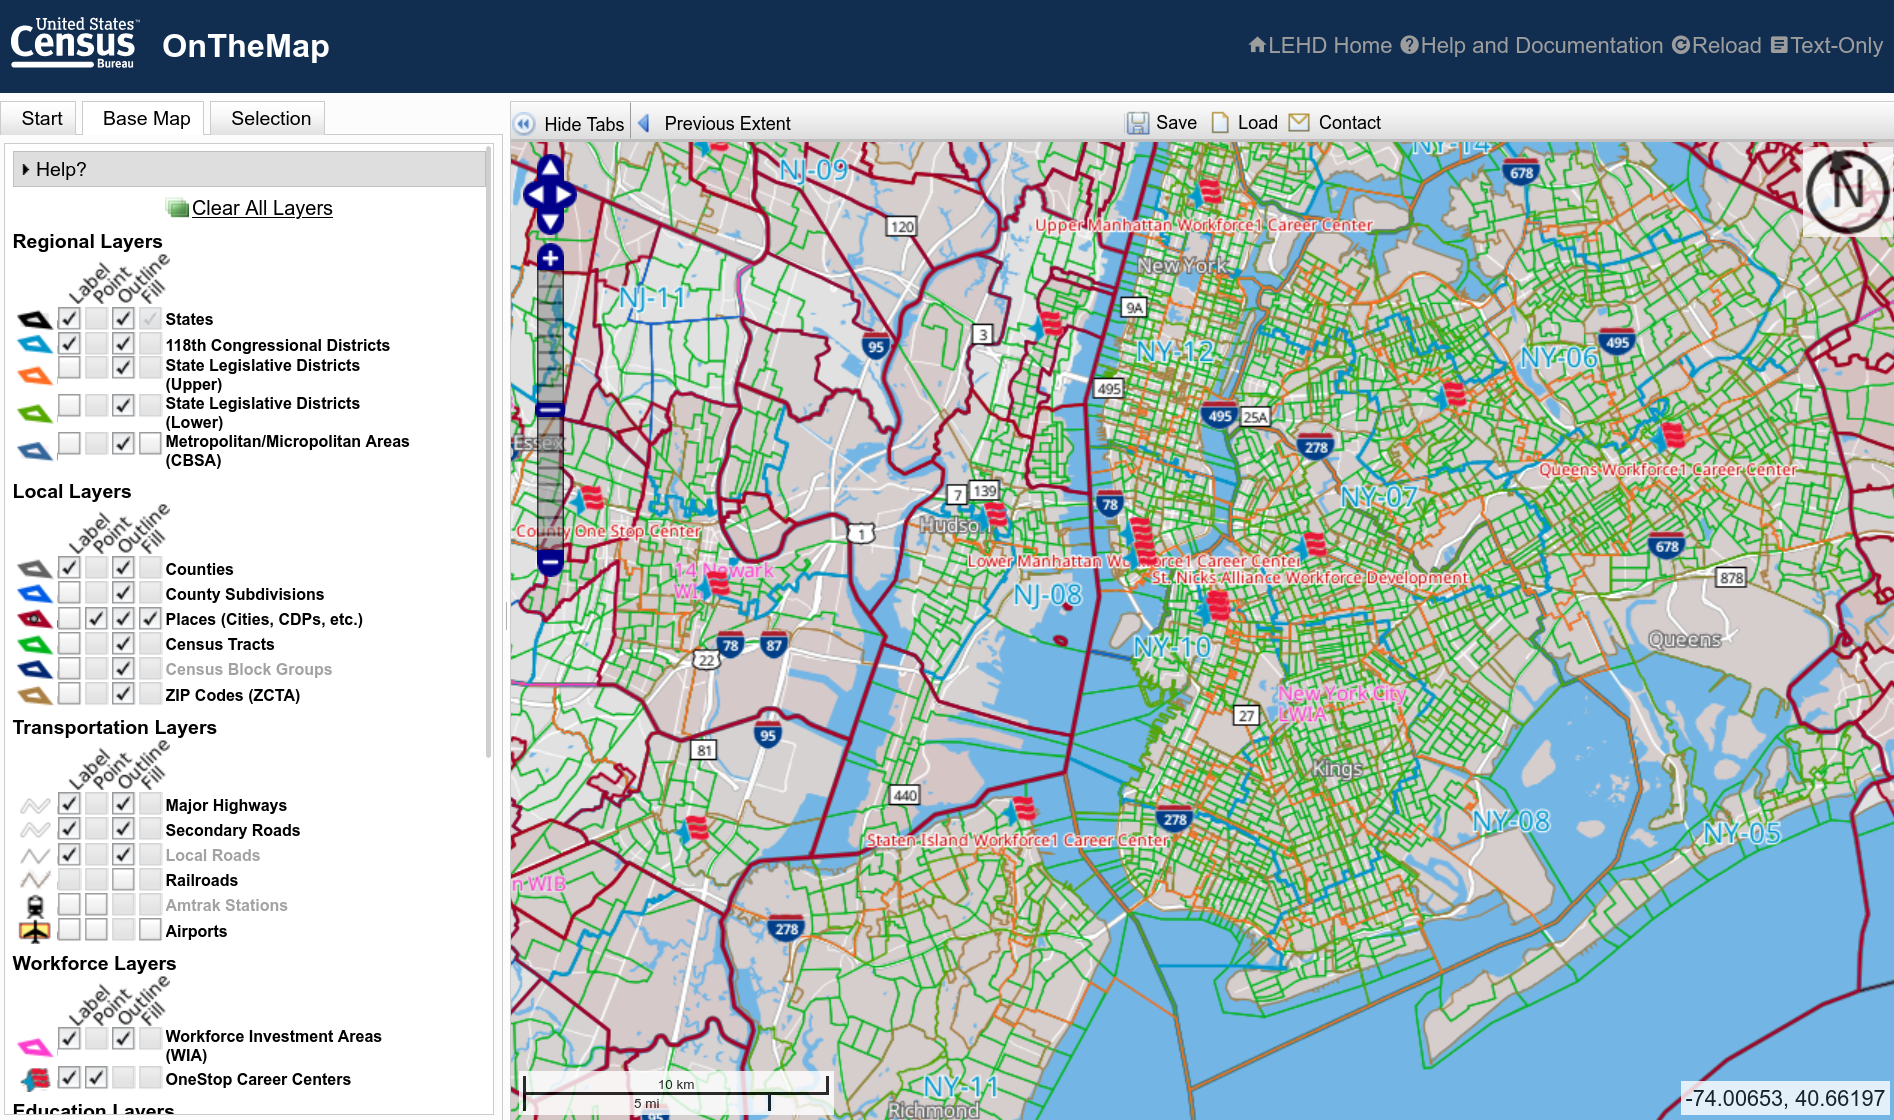Image resolution: width=1894 pixels, height=1120 pixels.
Task: Toggle the States label checkbox
Action: click(69, 318)
